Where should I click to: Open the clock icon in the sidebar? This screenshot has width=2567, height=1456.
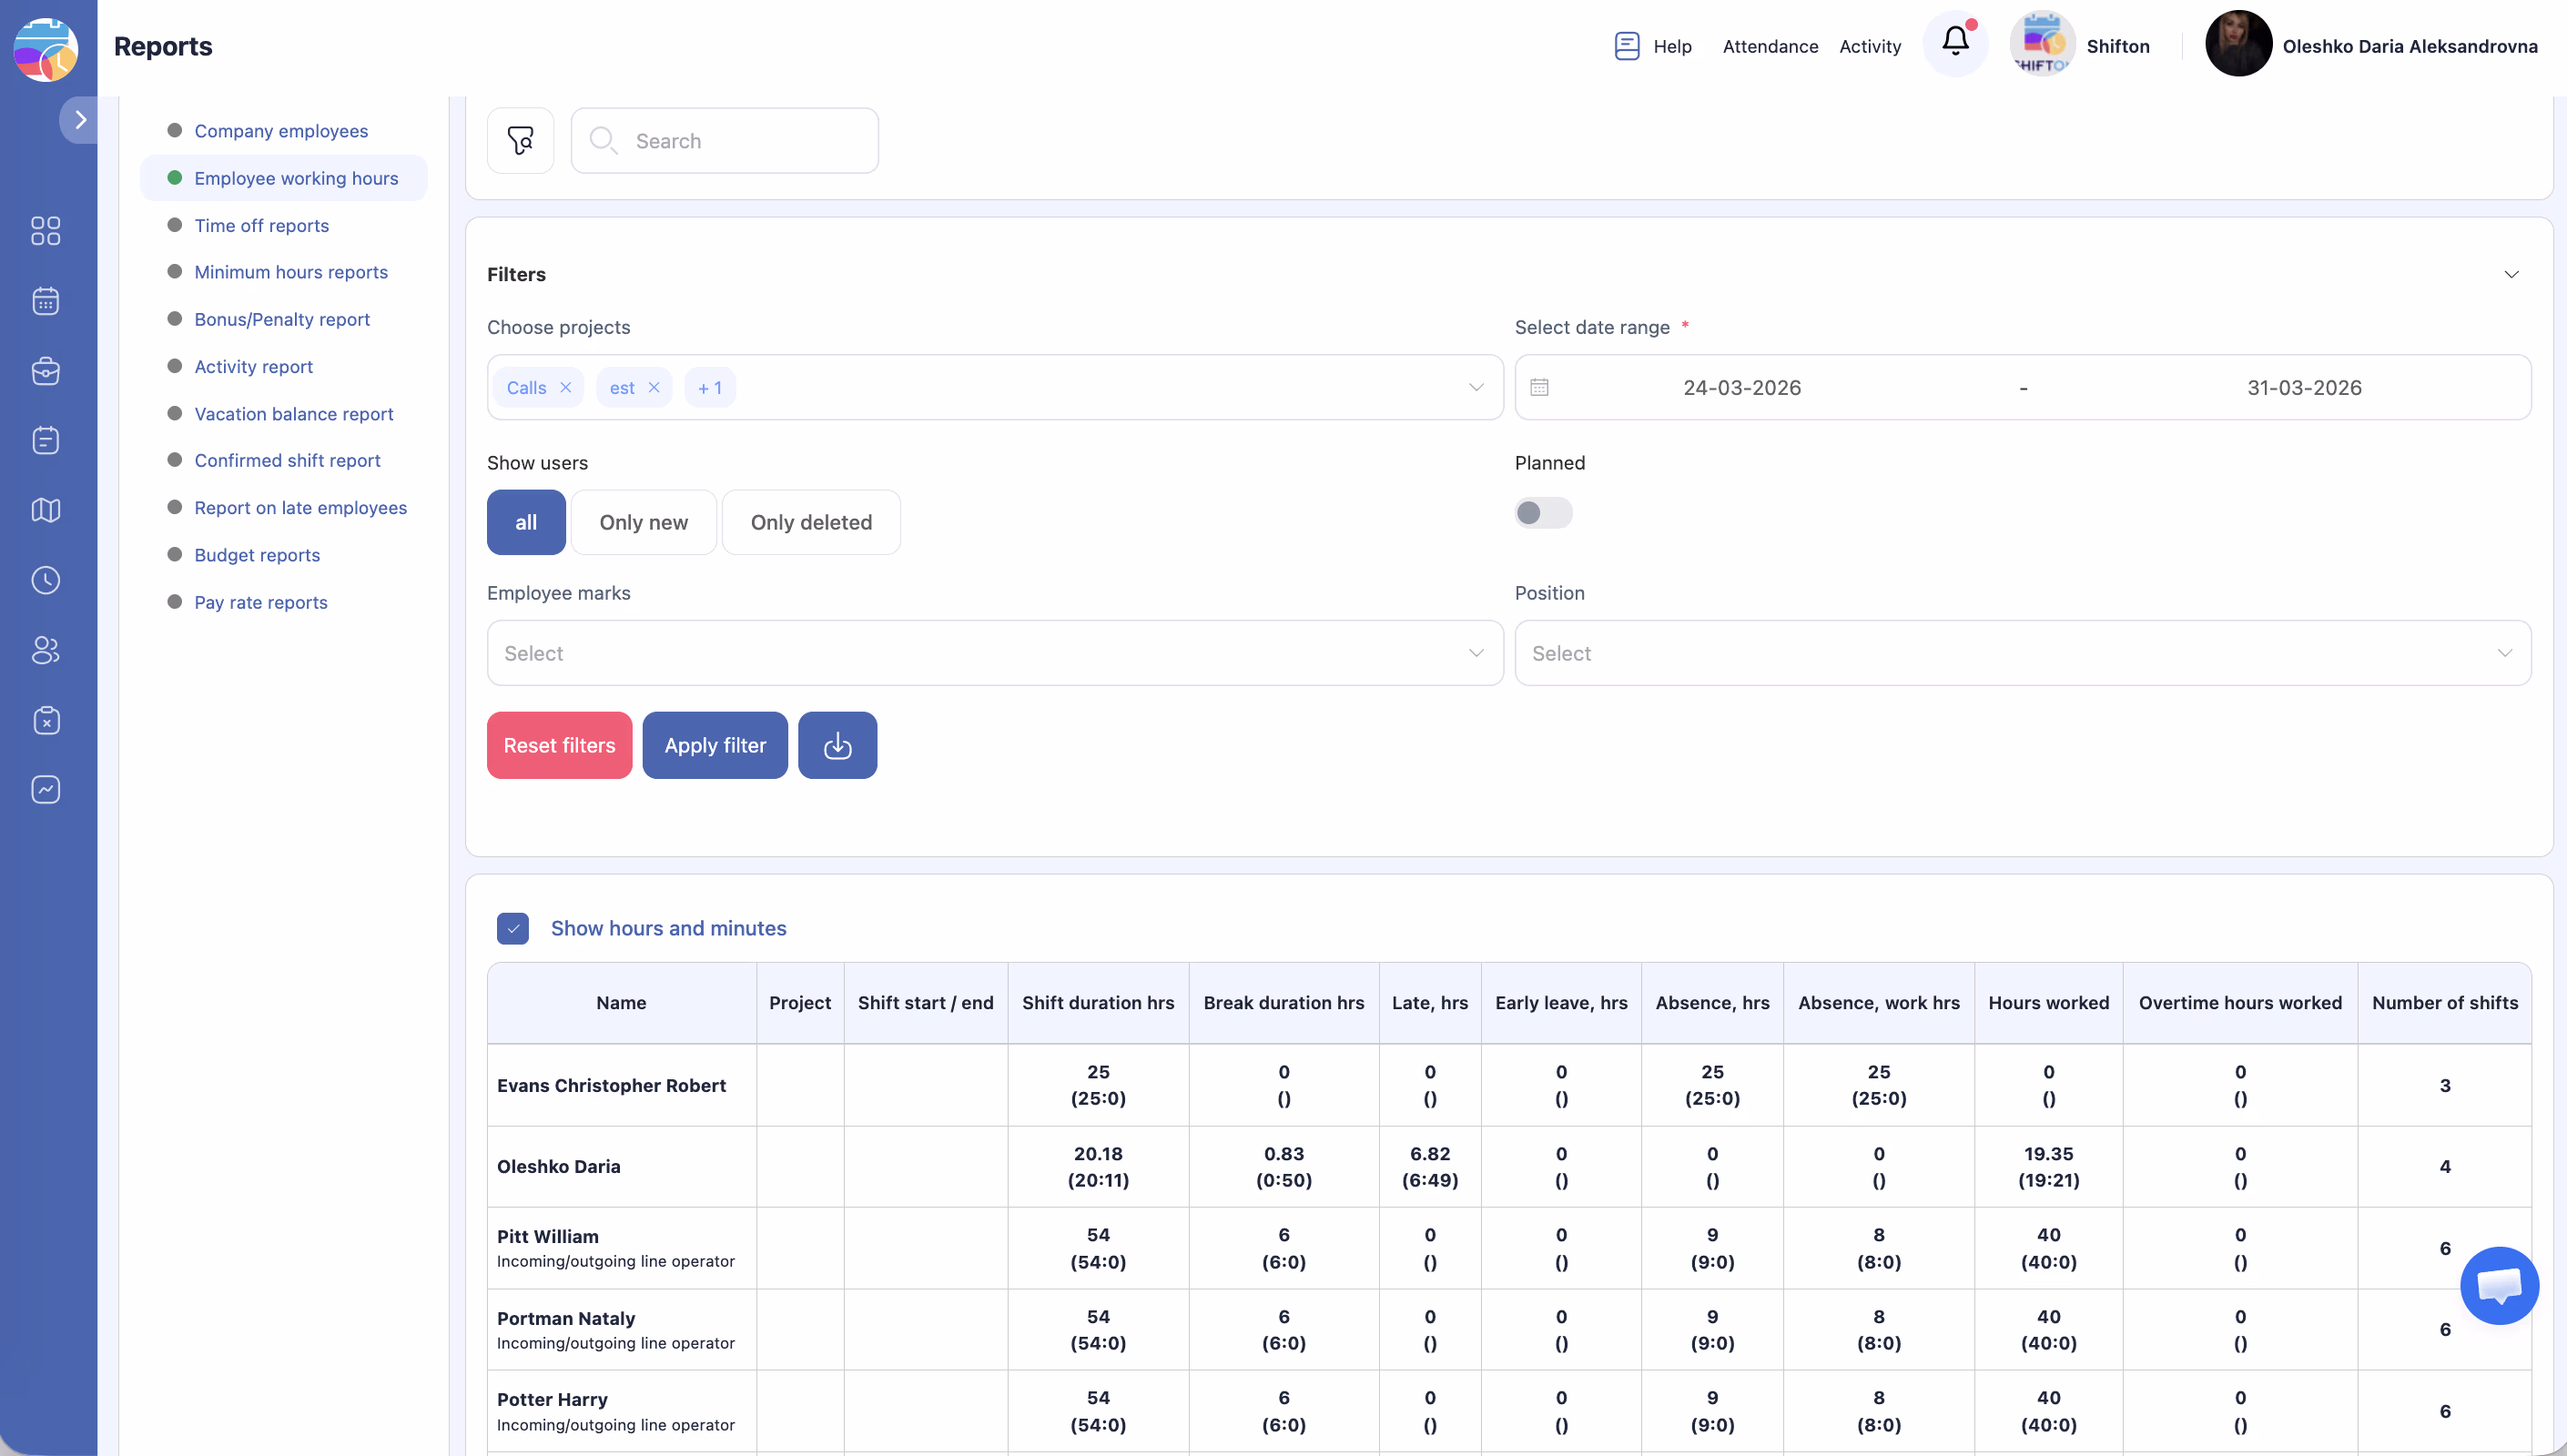click(46, 580)
